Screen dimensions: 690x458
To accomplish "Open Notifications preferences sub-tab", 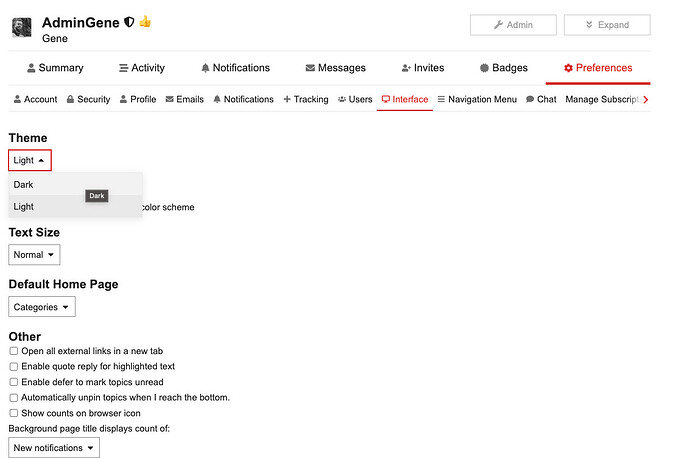I will 243,99.
